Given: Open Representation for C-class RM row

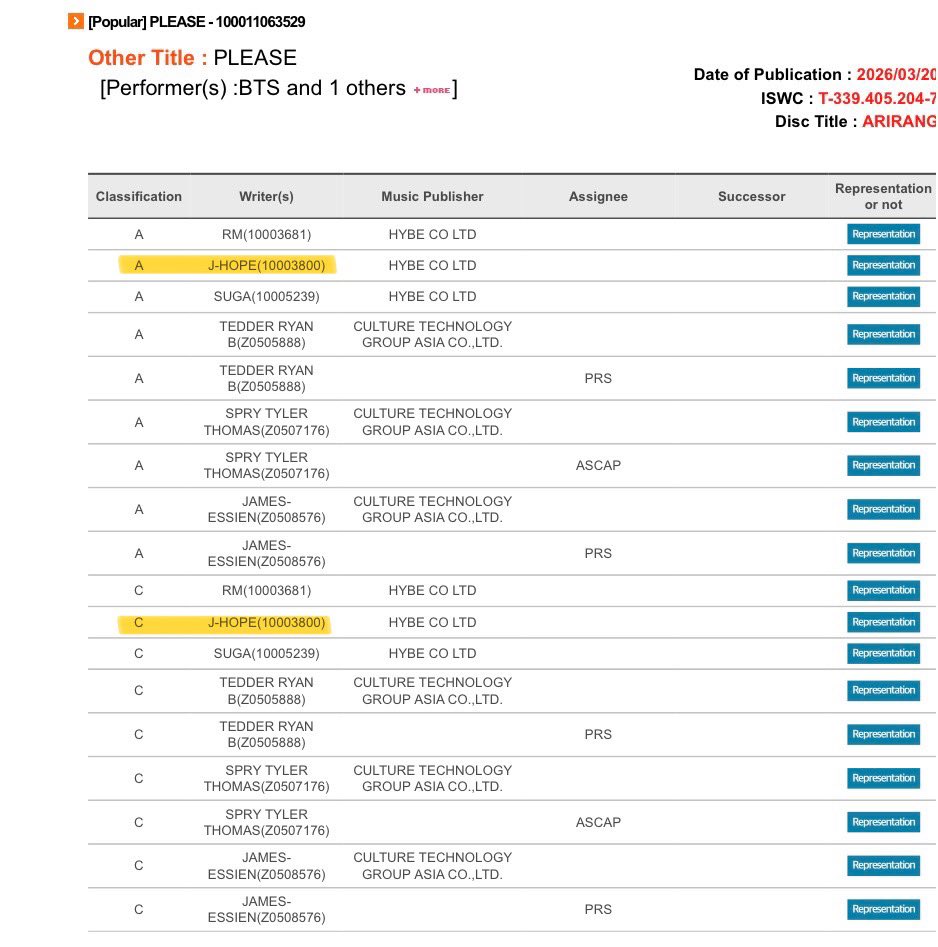Looking at the screenshot, I should coord(883,591).
